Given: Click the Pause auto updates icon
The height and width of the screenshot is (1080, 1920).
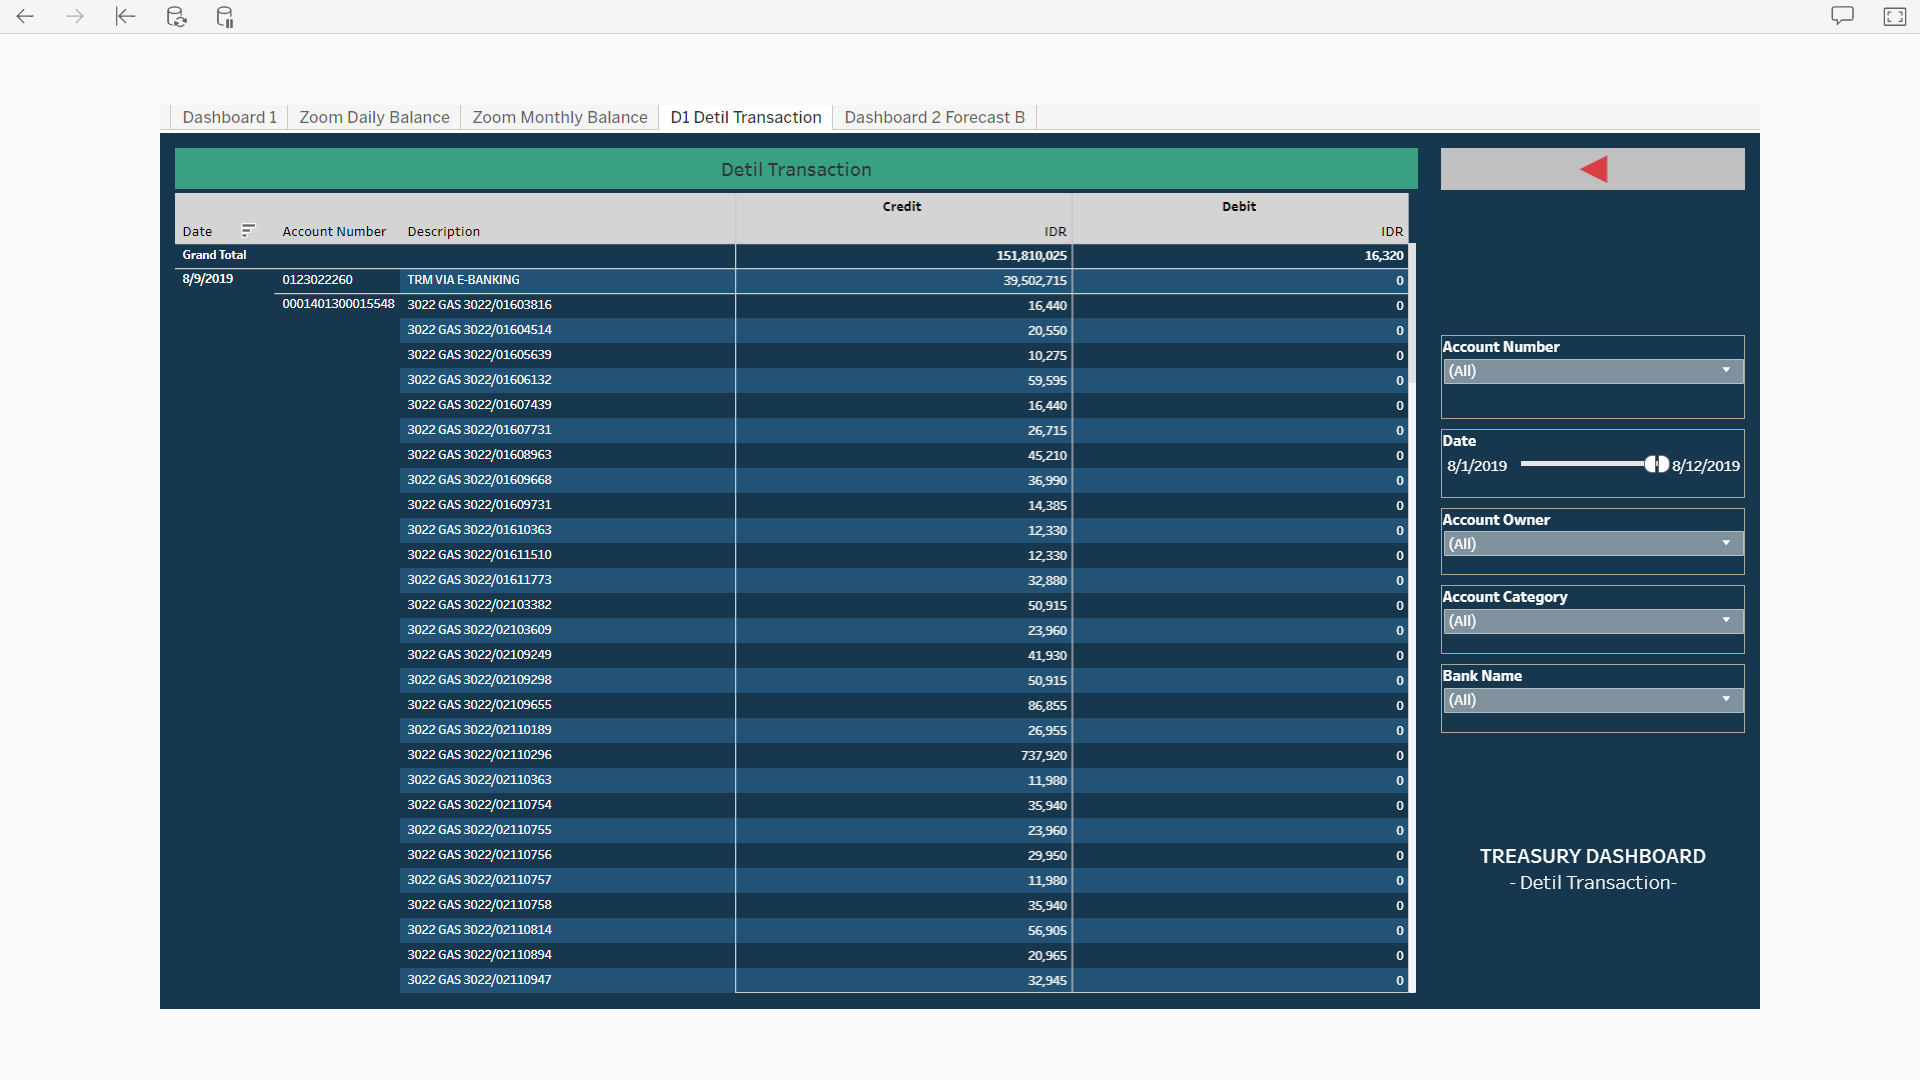Looking at the screenshot, I should point(225,16).
